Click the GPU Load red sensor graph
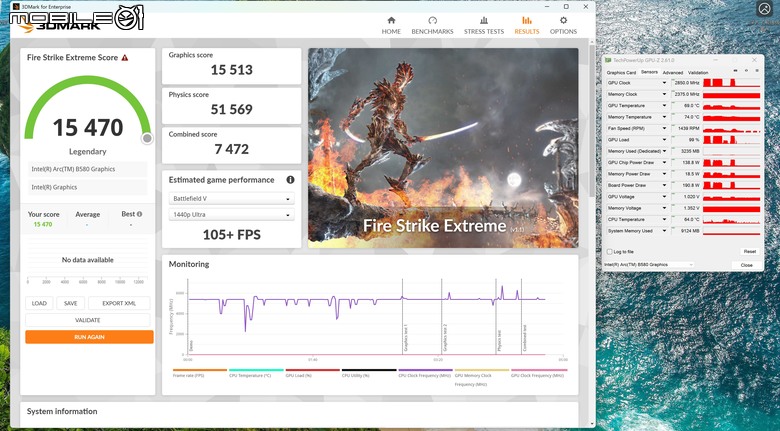The height and width of the screenshot is (431, 780). pos(731,140)
